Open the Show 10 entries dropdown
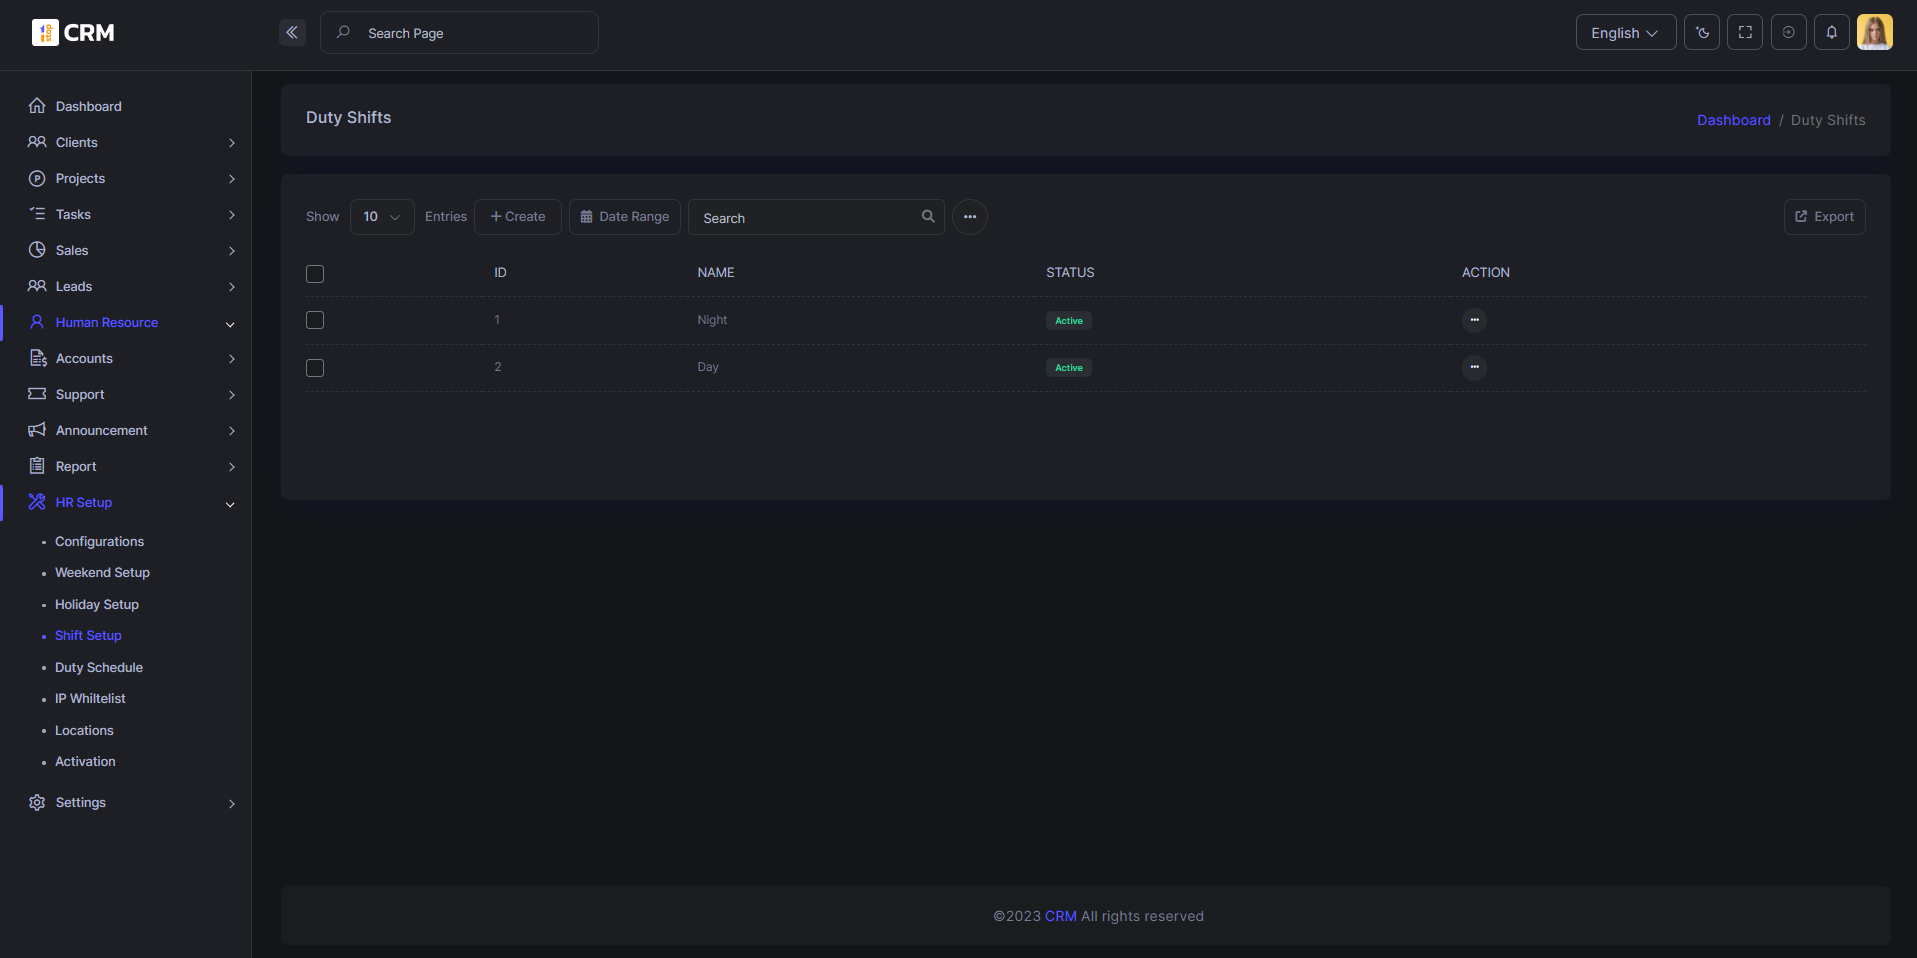The height and width of the screenshot is (958, 1917). pos(382,217)
